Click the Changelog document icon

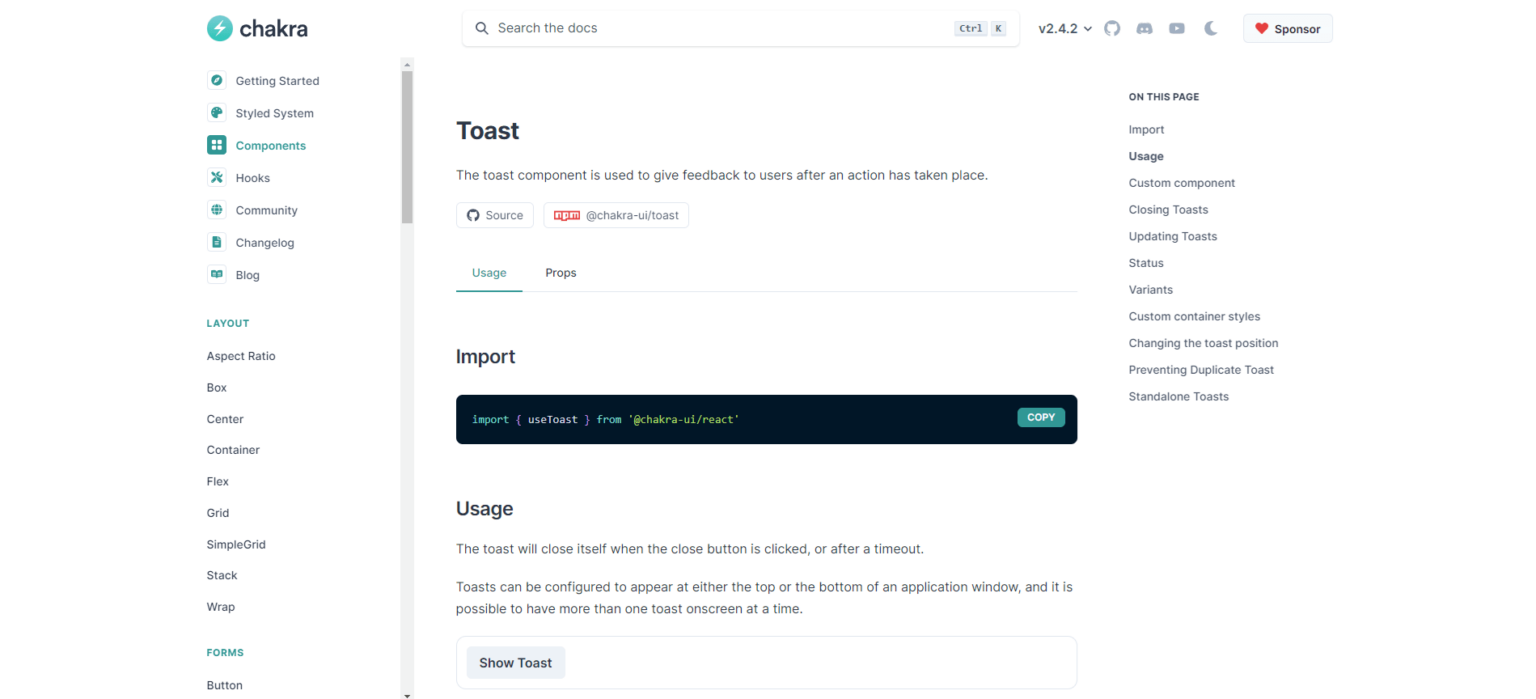coord(217,243)
